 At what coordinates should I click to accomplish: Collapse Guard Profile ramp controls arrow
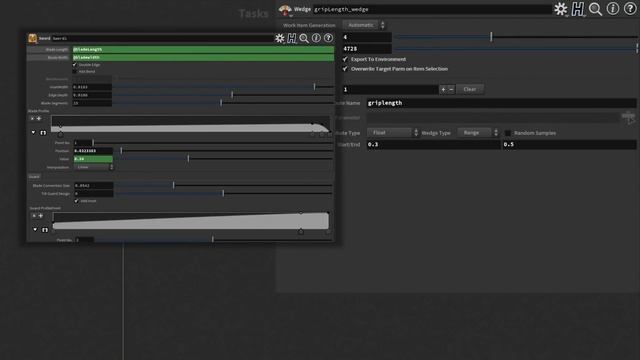coord(35,230)
